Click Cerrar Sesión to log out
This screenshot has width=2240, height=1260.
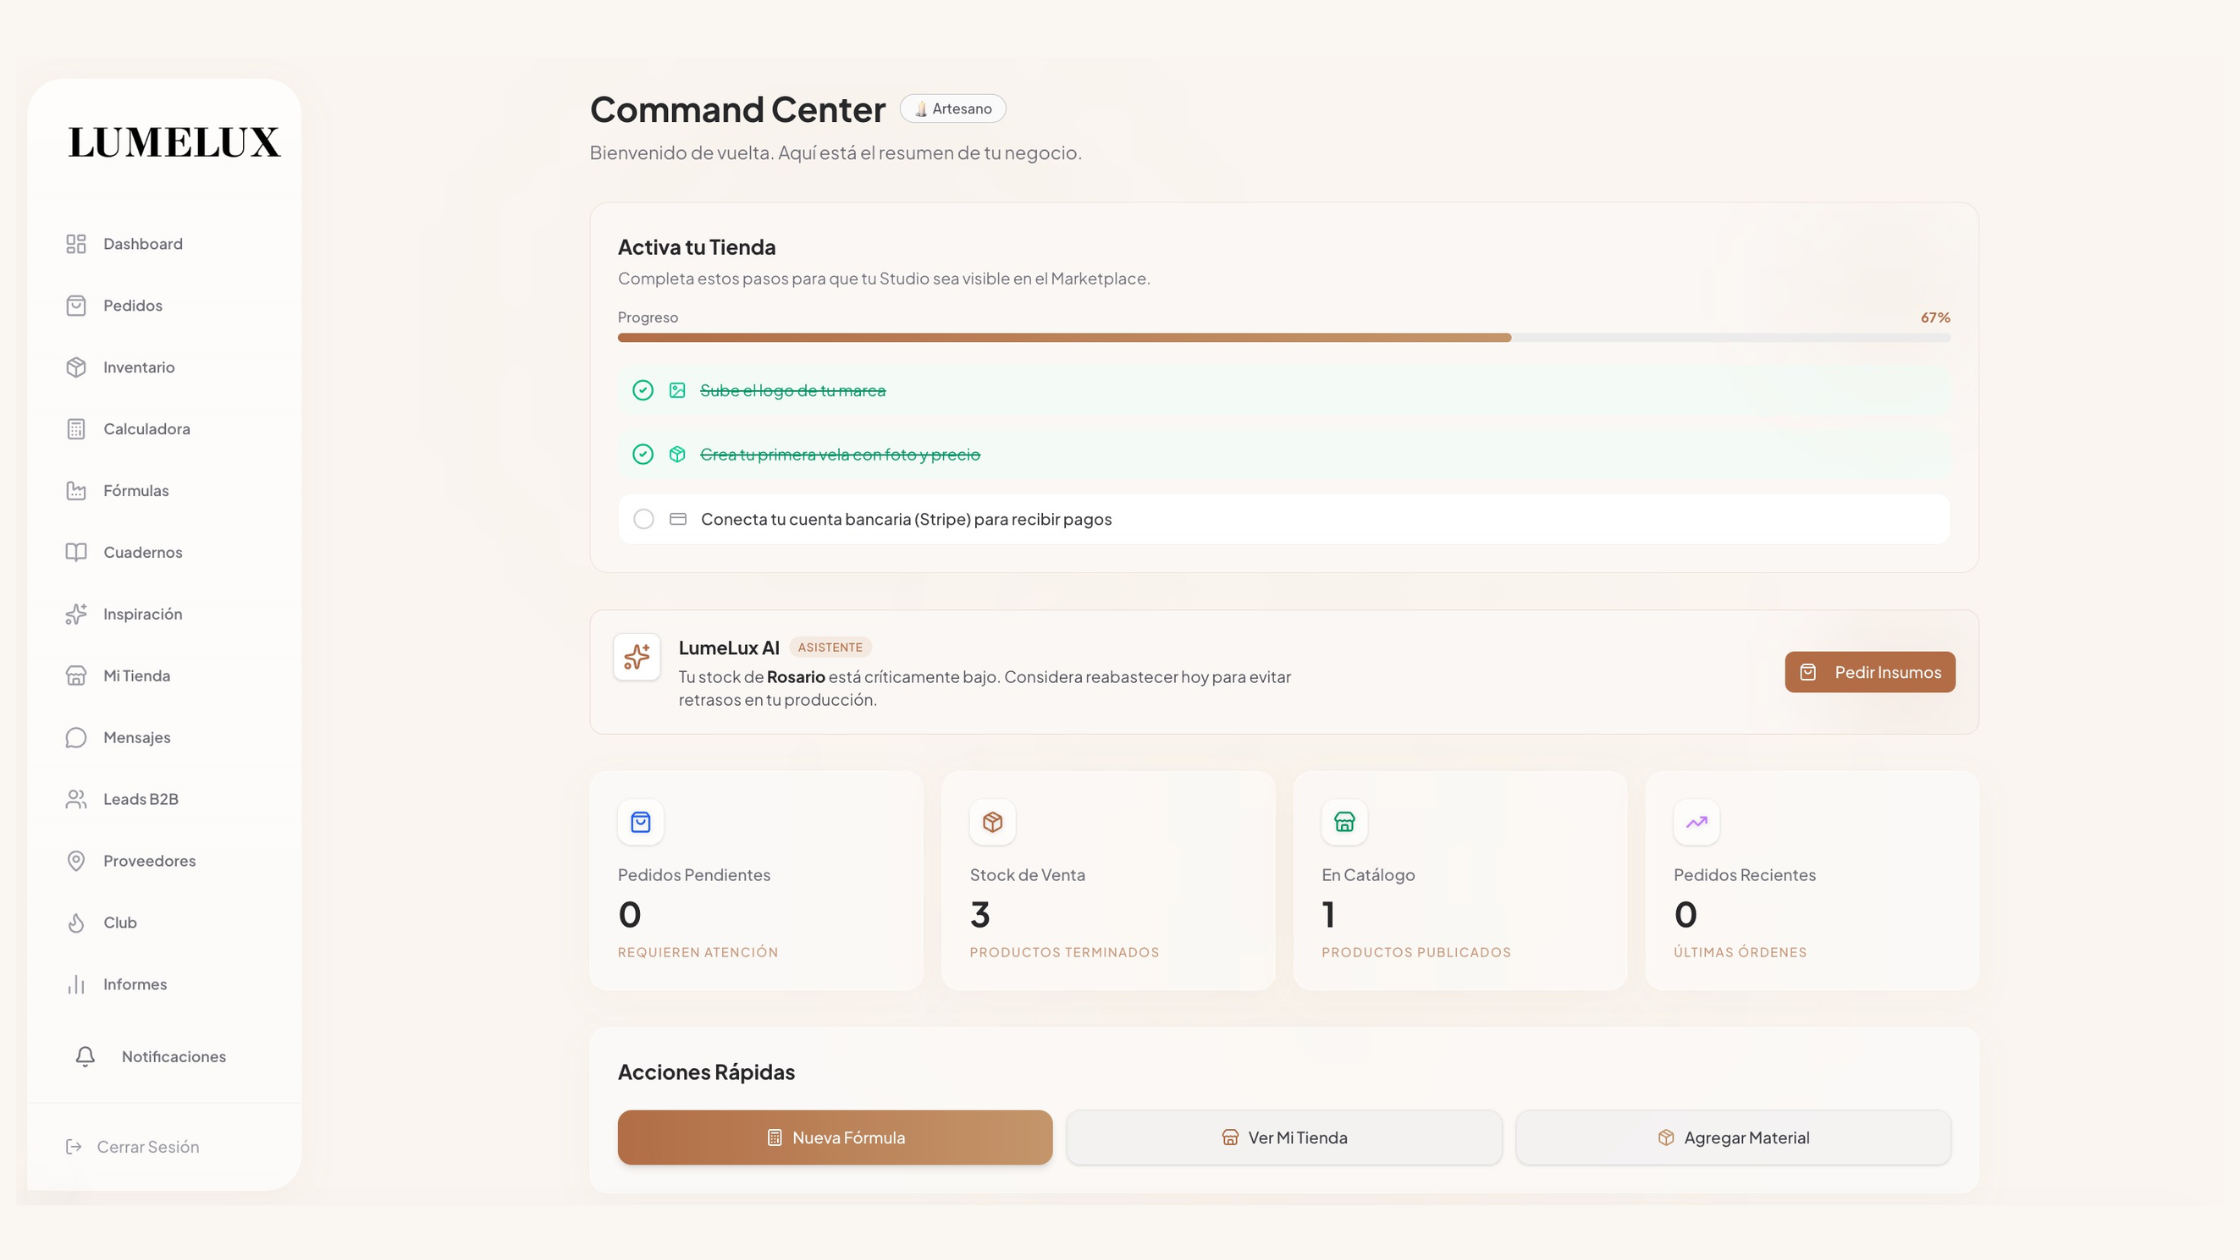pyautogui.click(x=147, y=1147)
